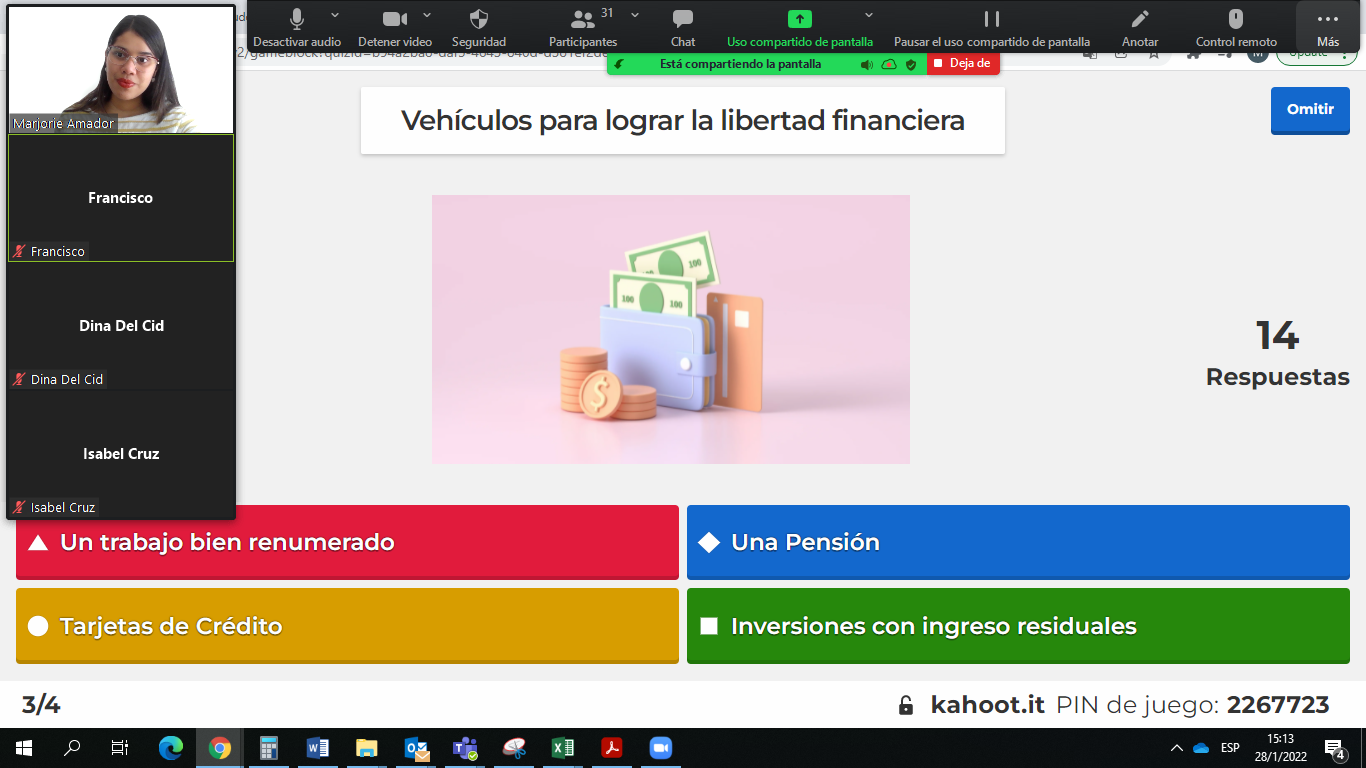Open Microsoft Teams from the taskbar
This screenshot has width=1366, height=768.
[465, 748]
